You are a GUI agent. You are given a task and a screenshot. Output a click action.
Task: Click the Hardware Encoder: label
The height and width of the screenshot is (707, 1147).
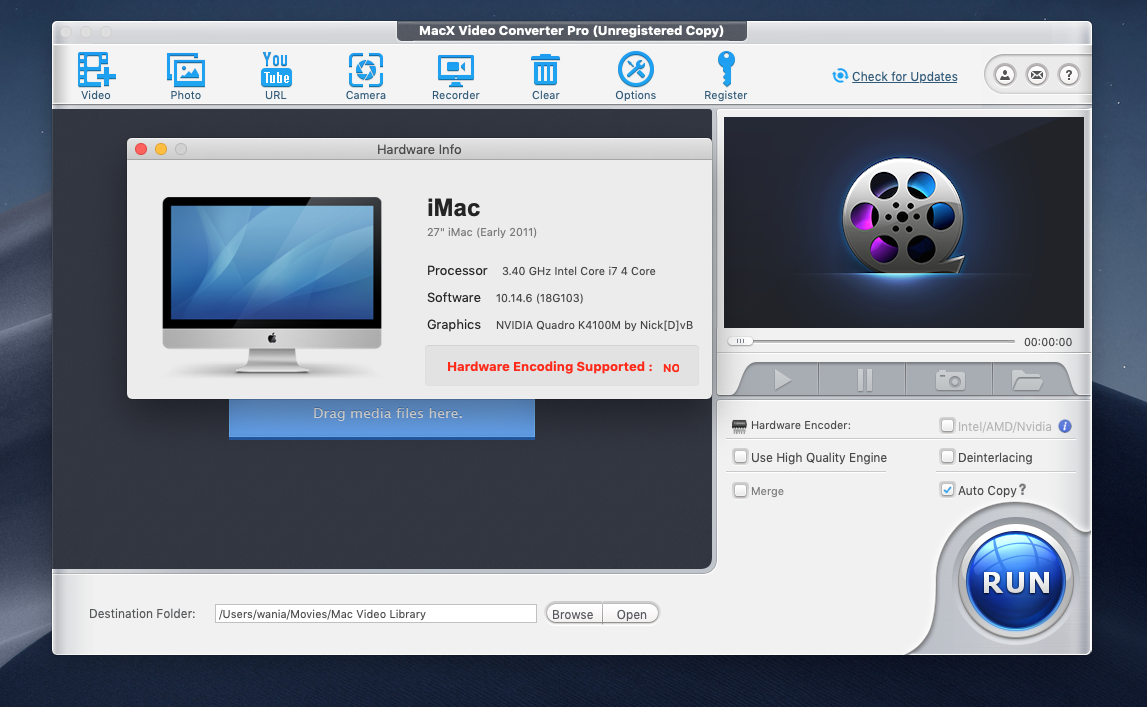click(x=800, y=426)
